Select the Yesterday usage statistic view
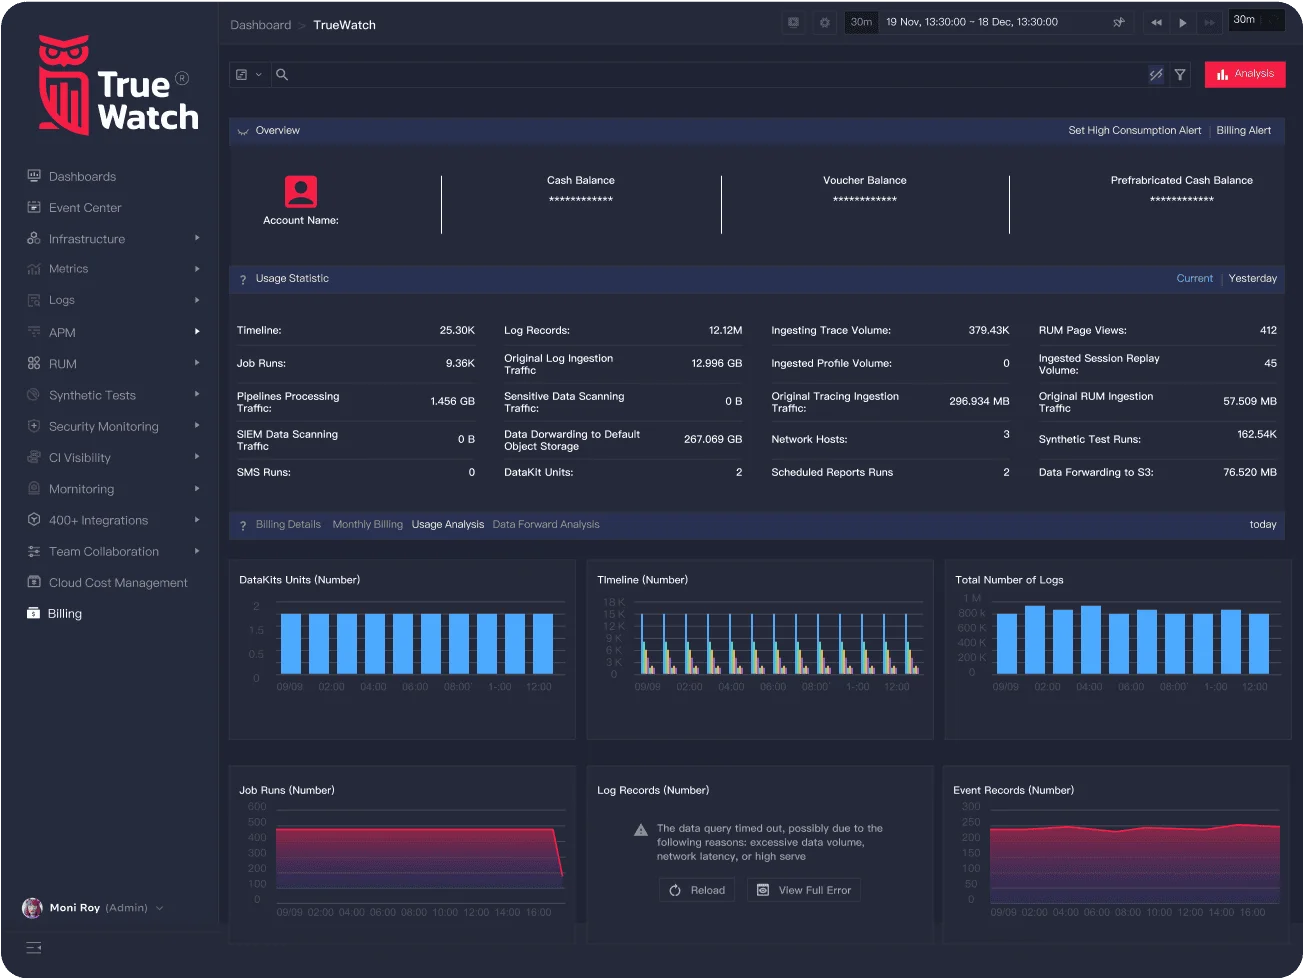The image size is (1303, 978). point(1253,279)
